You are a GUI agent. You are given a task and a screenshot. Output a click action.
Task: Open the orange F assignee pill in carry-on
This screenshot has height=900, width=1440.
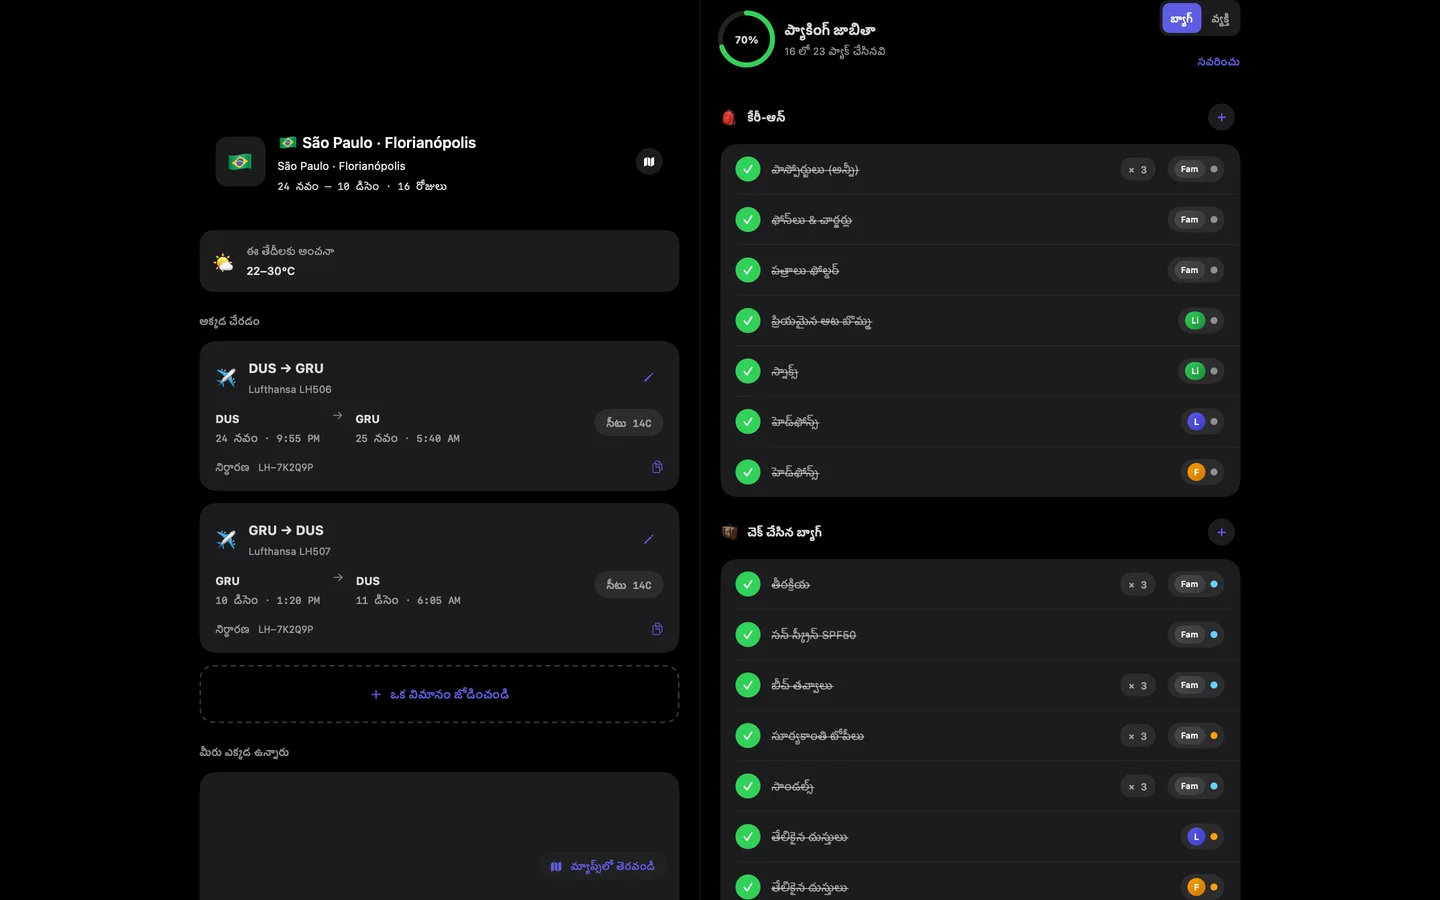pyautogui.click(x=1201, y=472)
